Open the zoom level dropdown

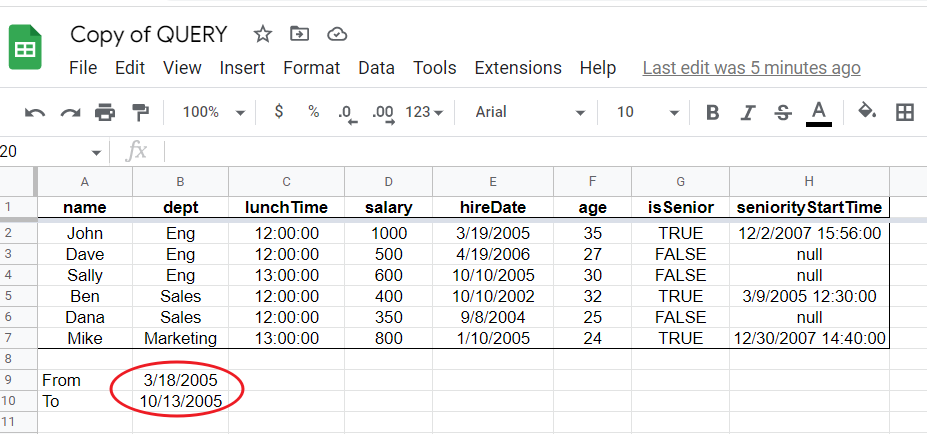213,112
